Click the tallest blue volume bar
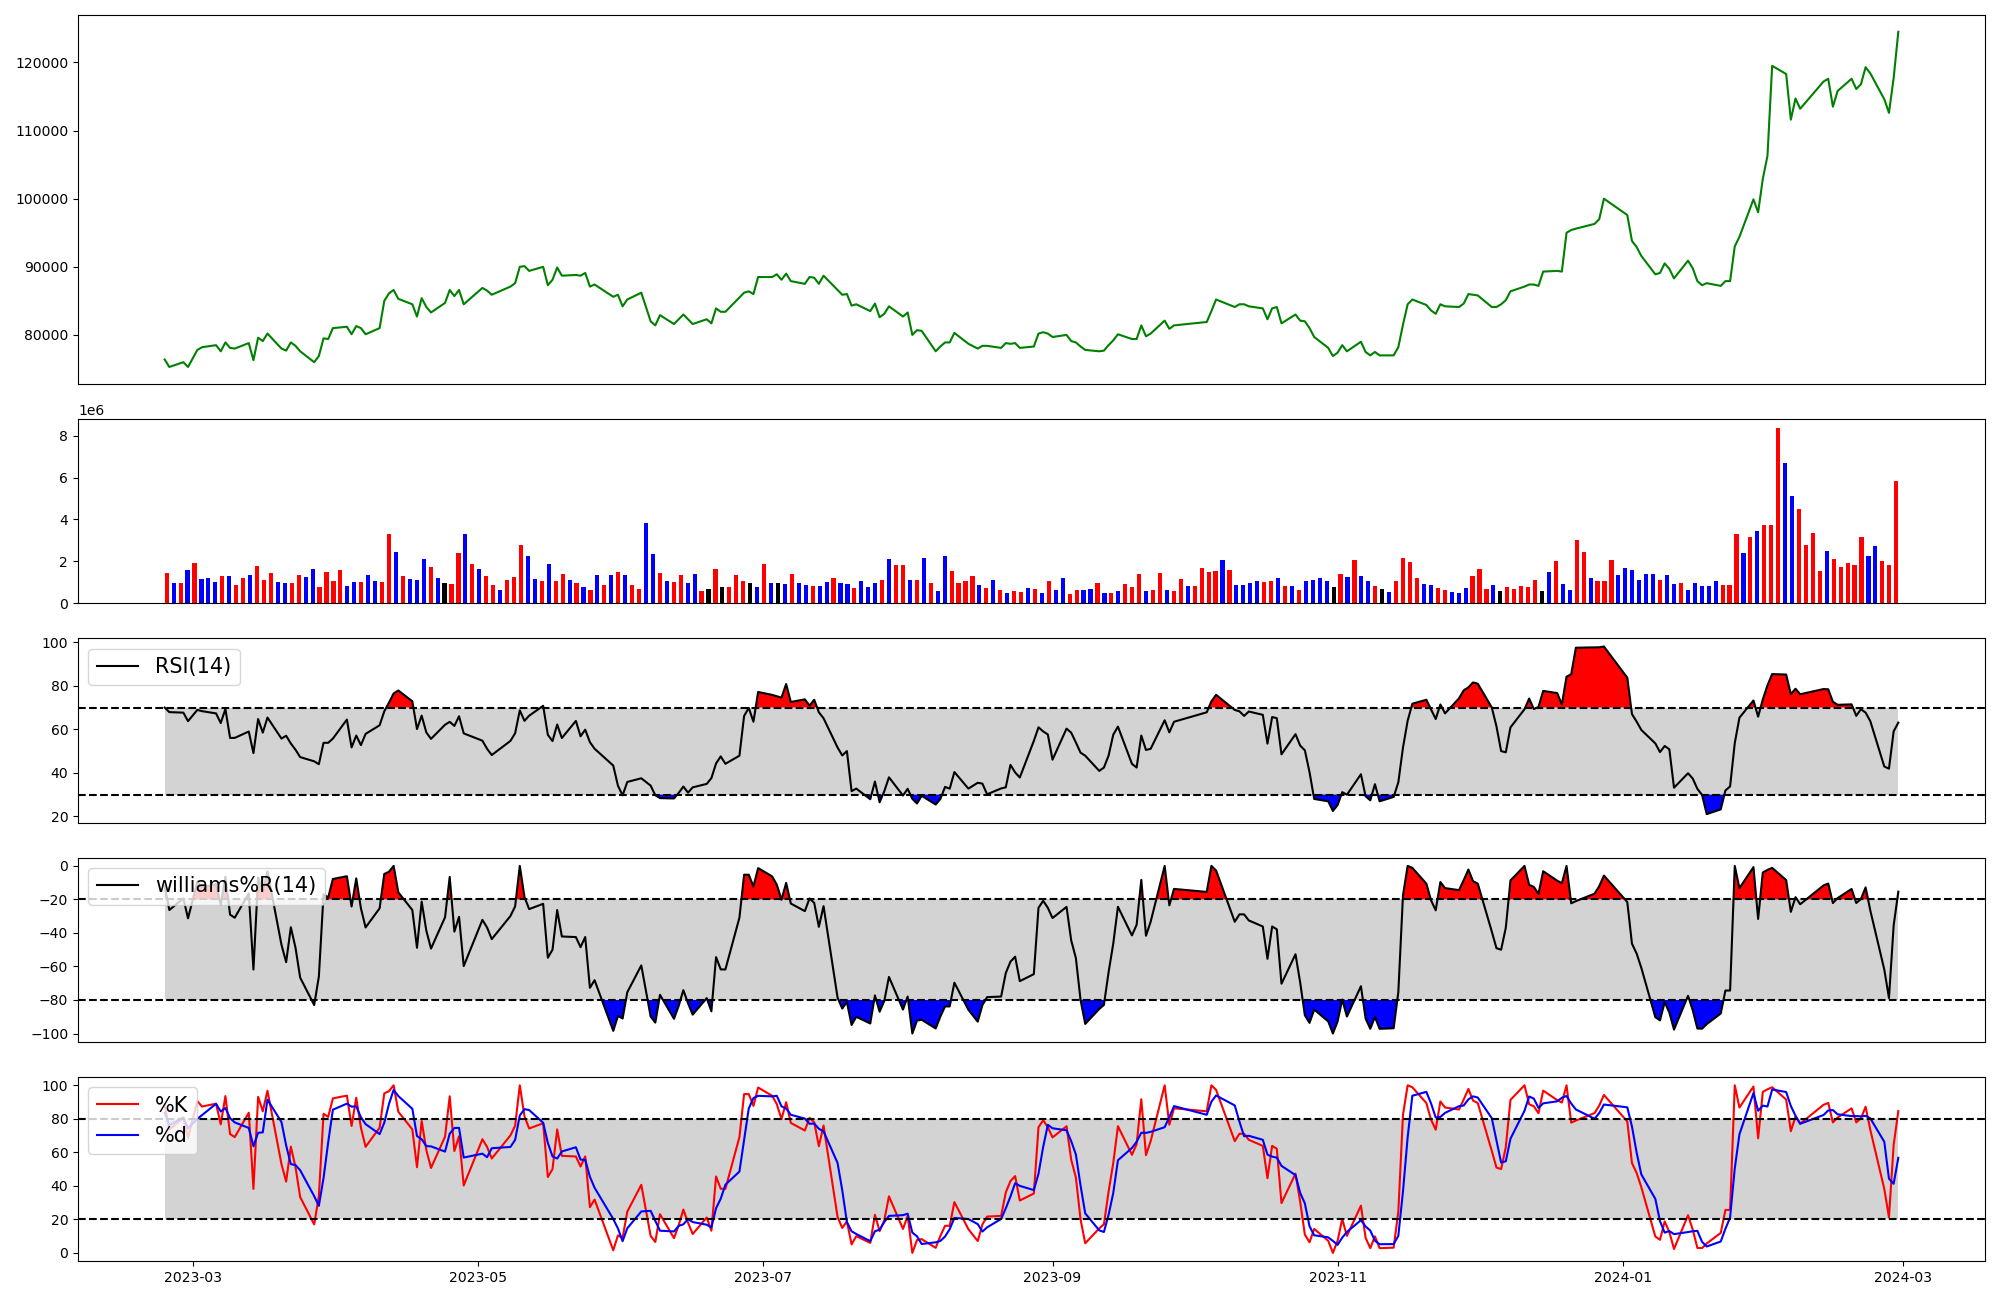The width and height of the screenshot is (2000, 1300). [1785, 533]
